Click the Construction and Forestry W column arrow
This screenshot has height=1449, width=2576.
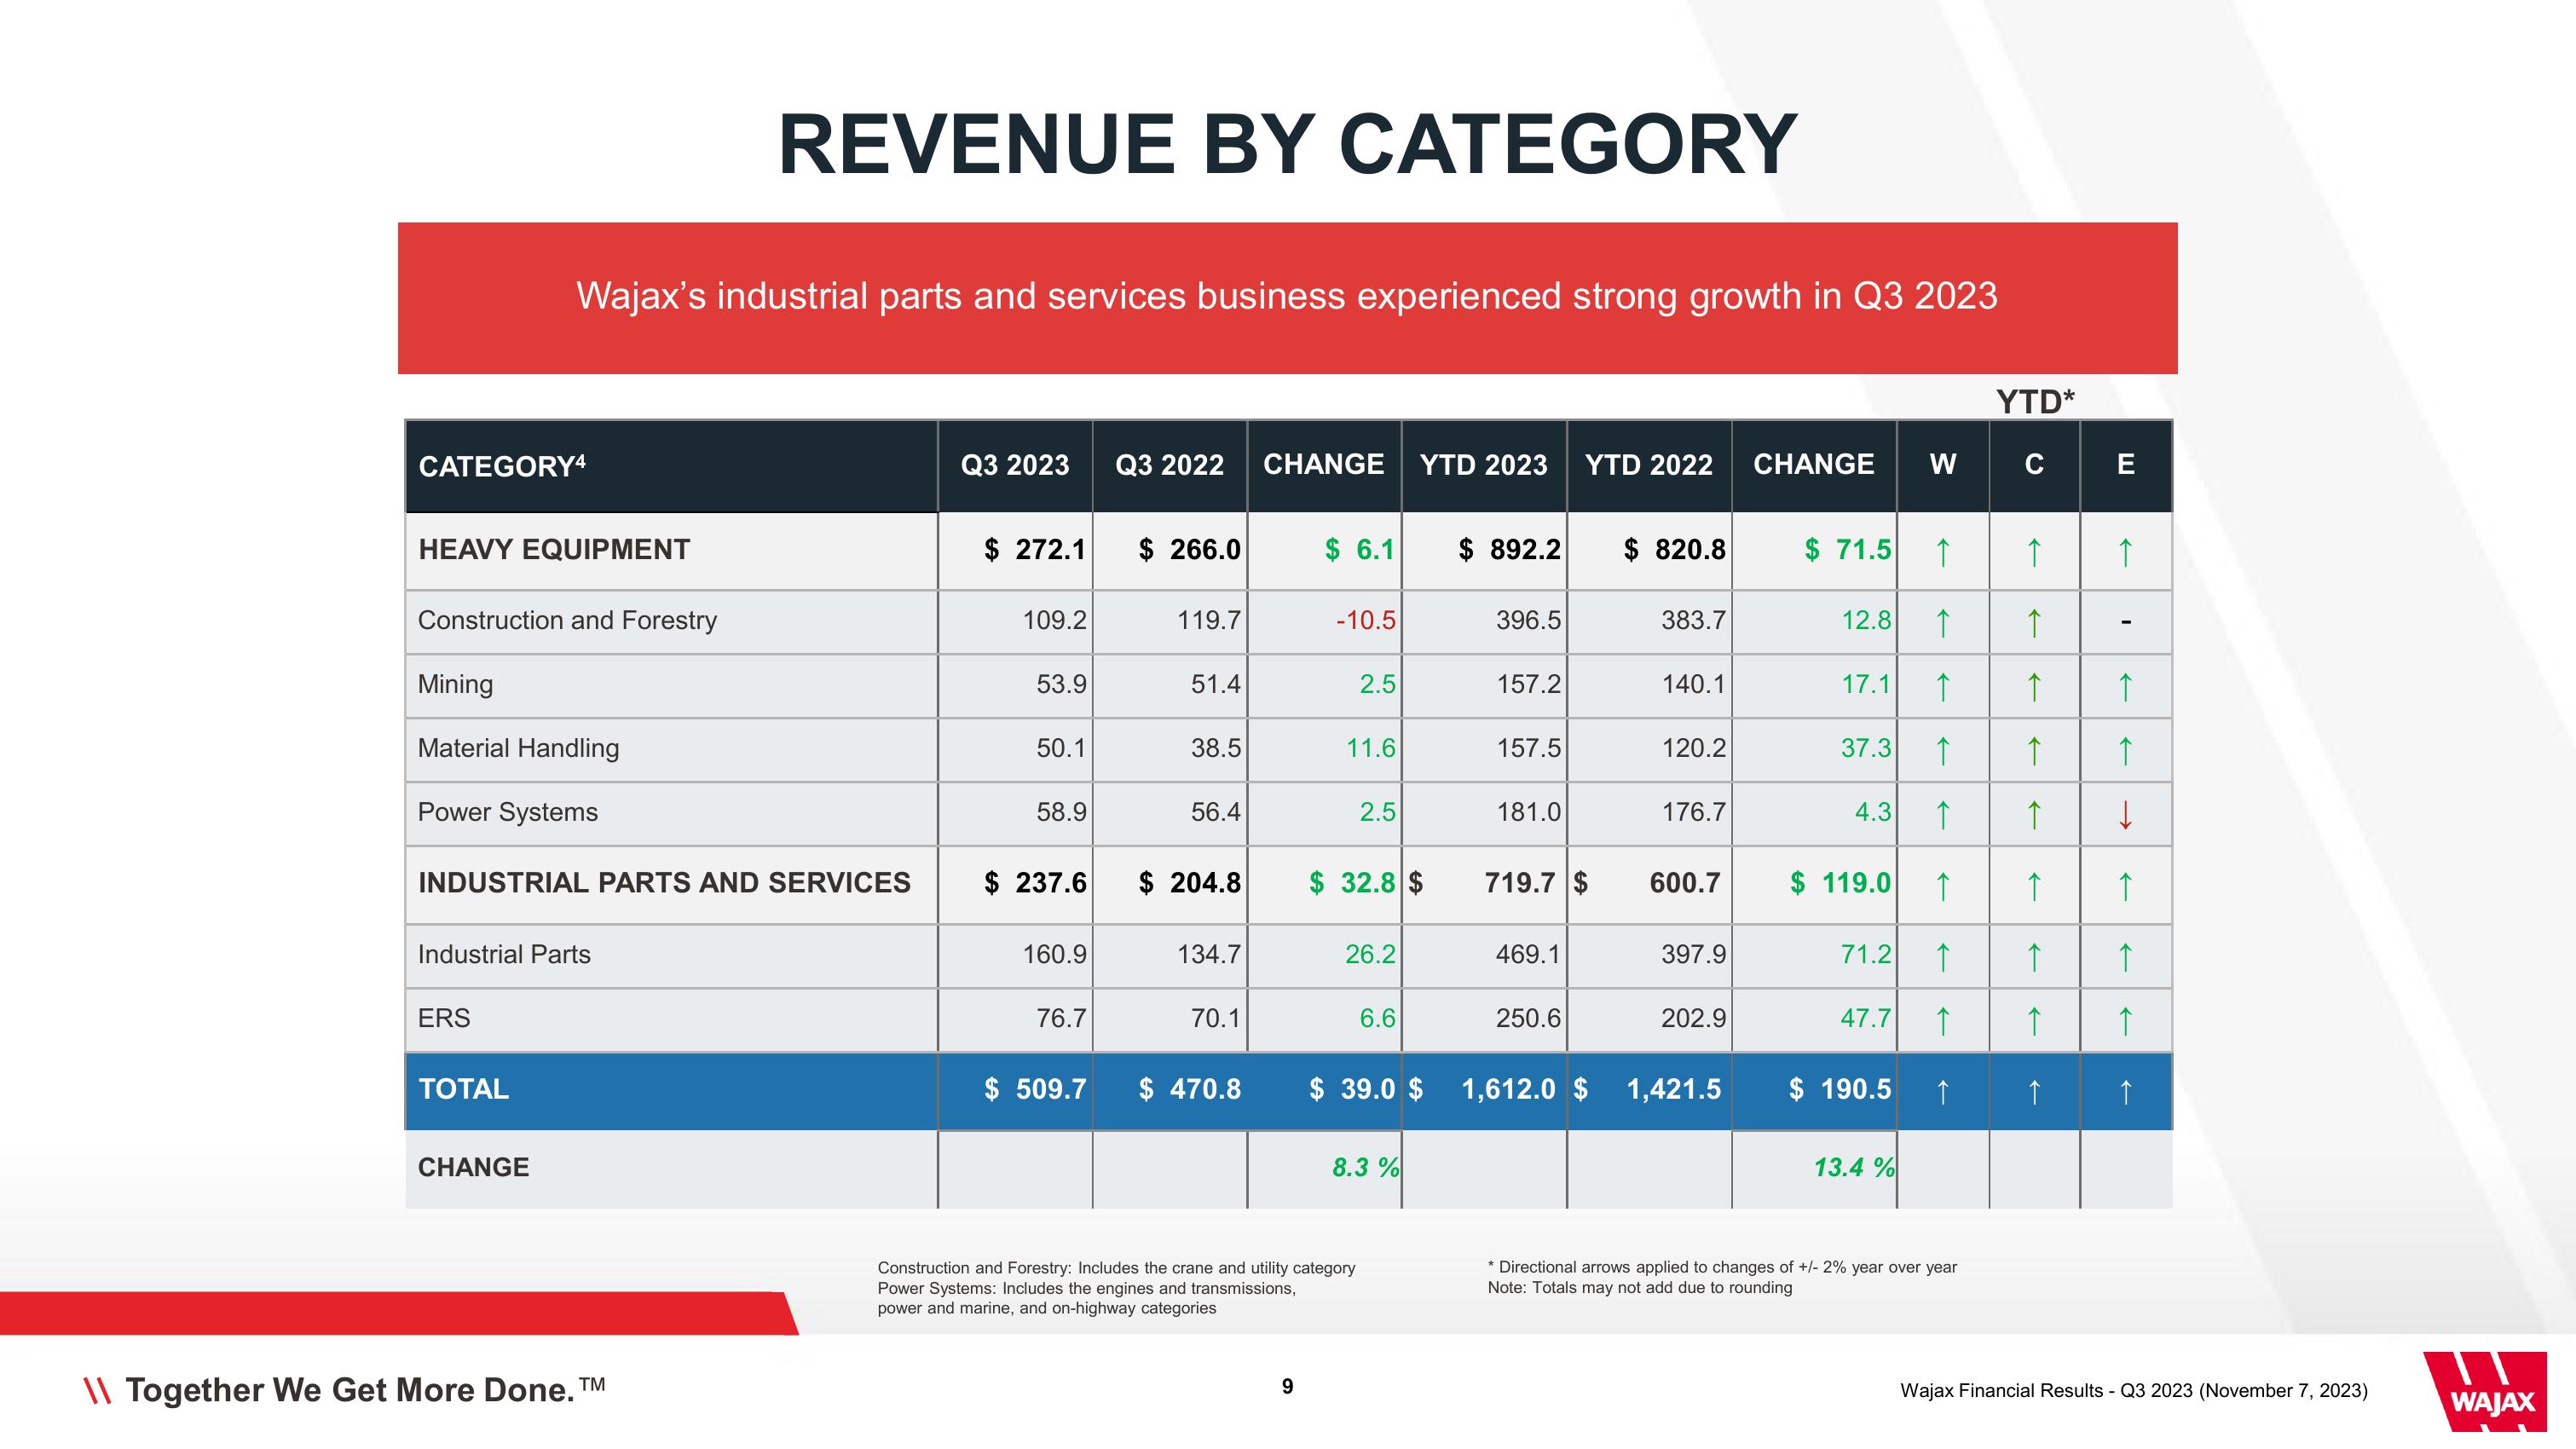point(1943,623)
